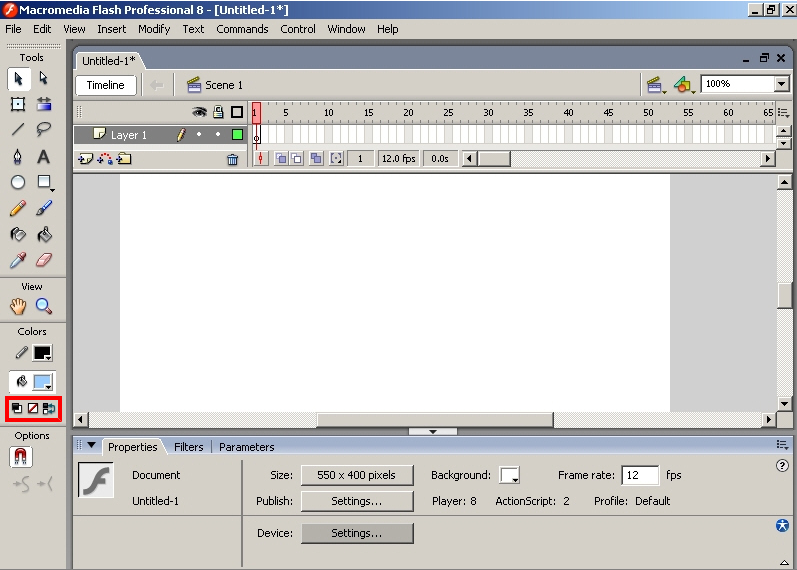Show all layers as outlines icon
Image resolution: width=797 pixels, height=570 pixels.
point(237,112)
